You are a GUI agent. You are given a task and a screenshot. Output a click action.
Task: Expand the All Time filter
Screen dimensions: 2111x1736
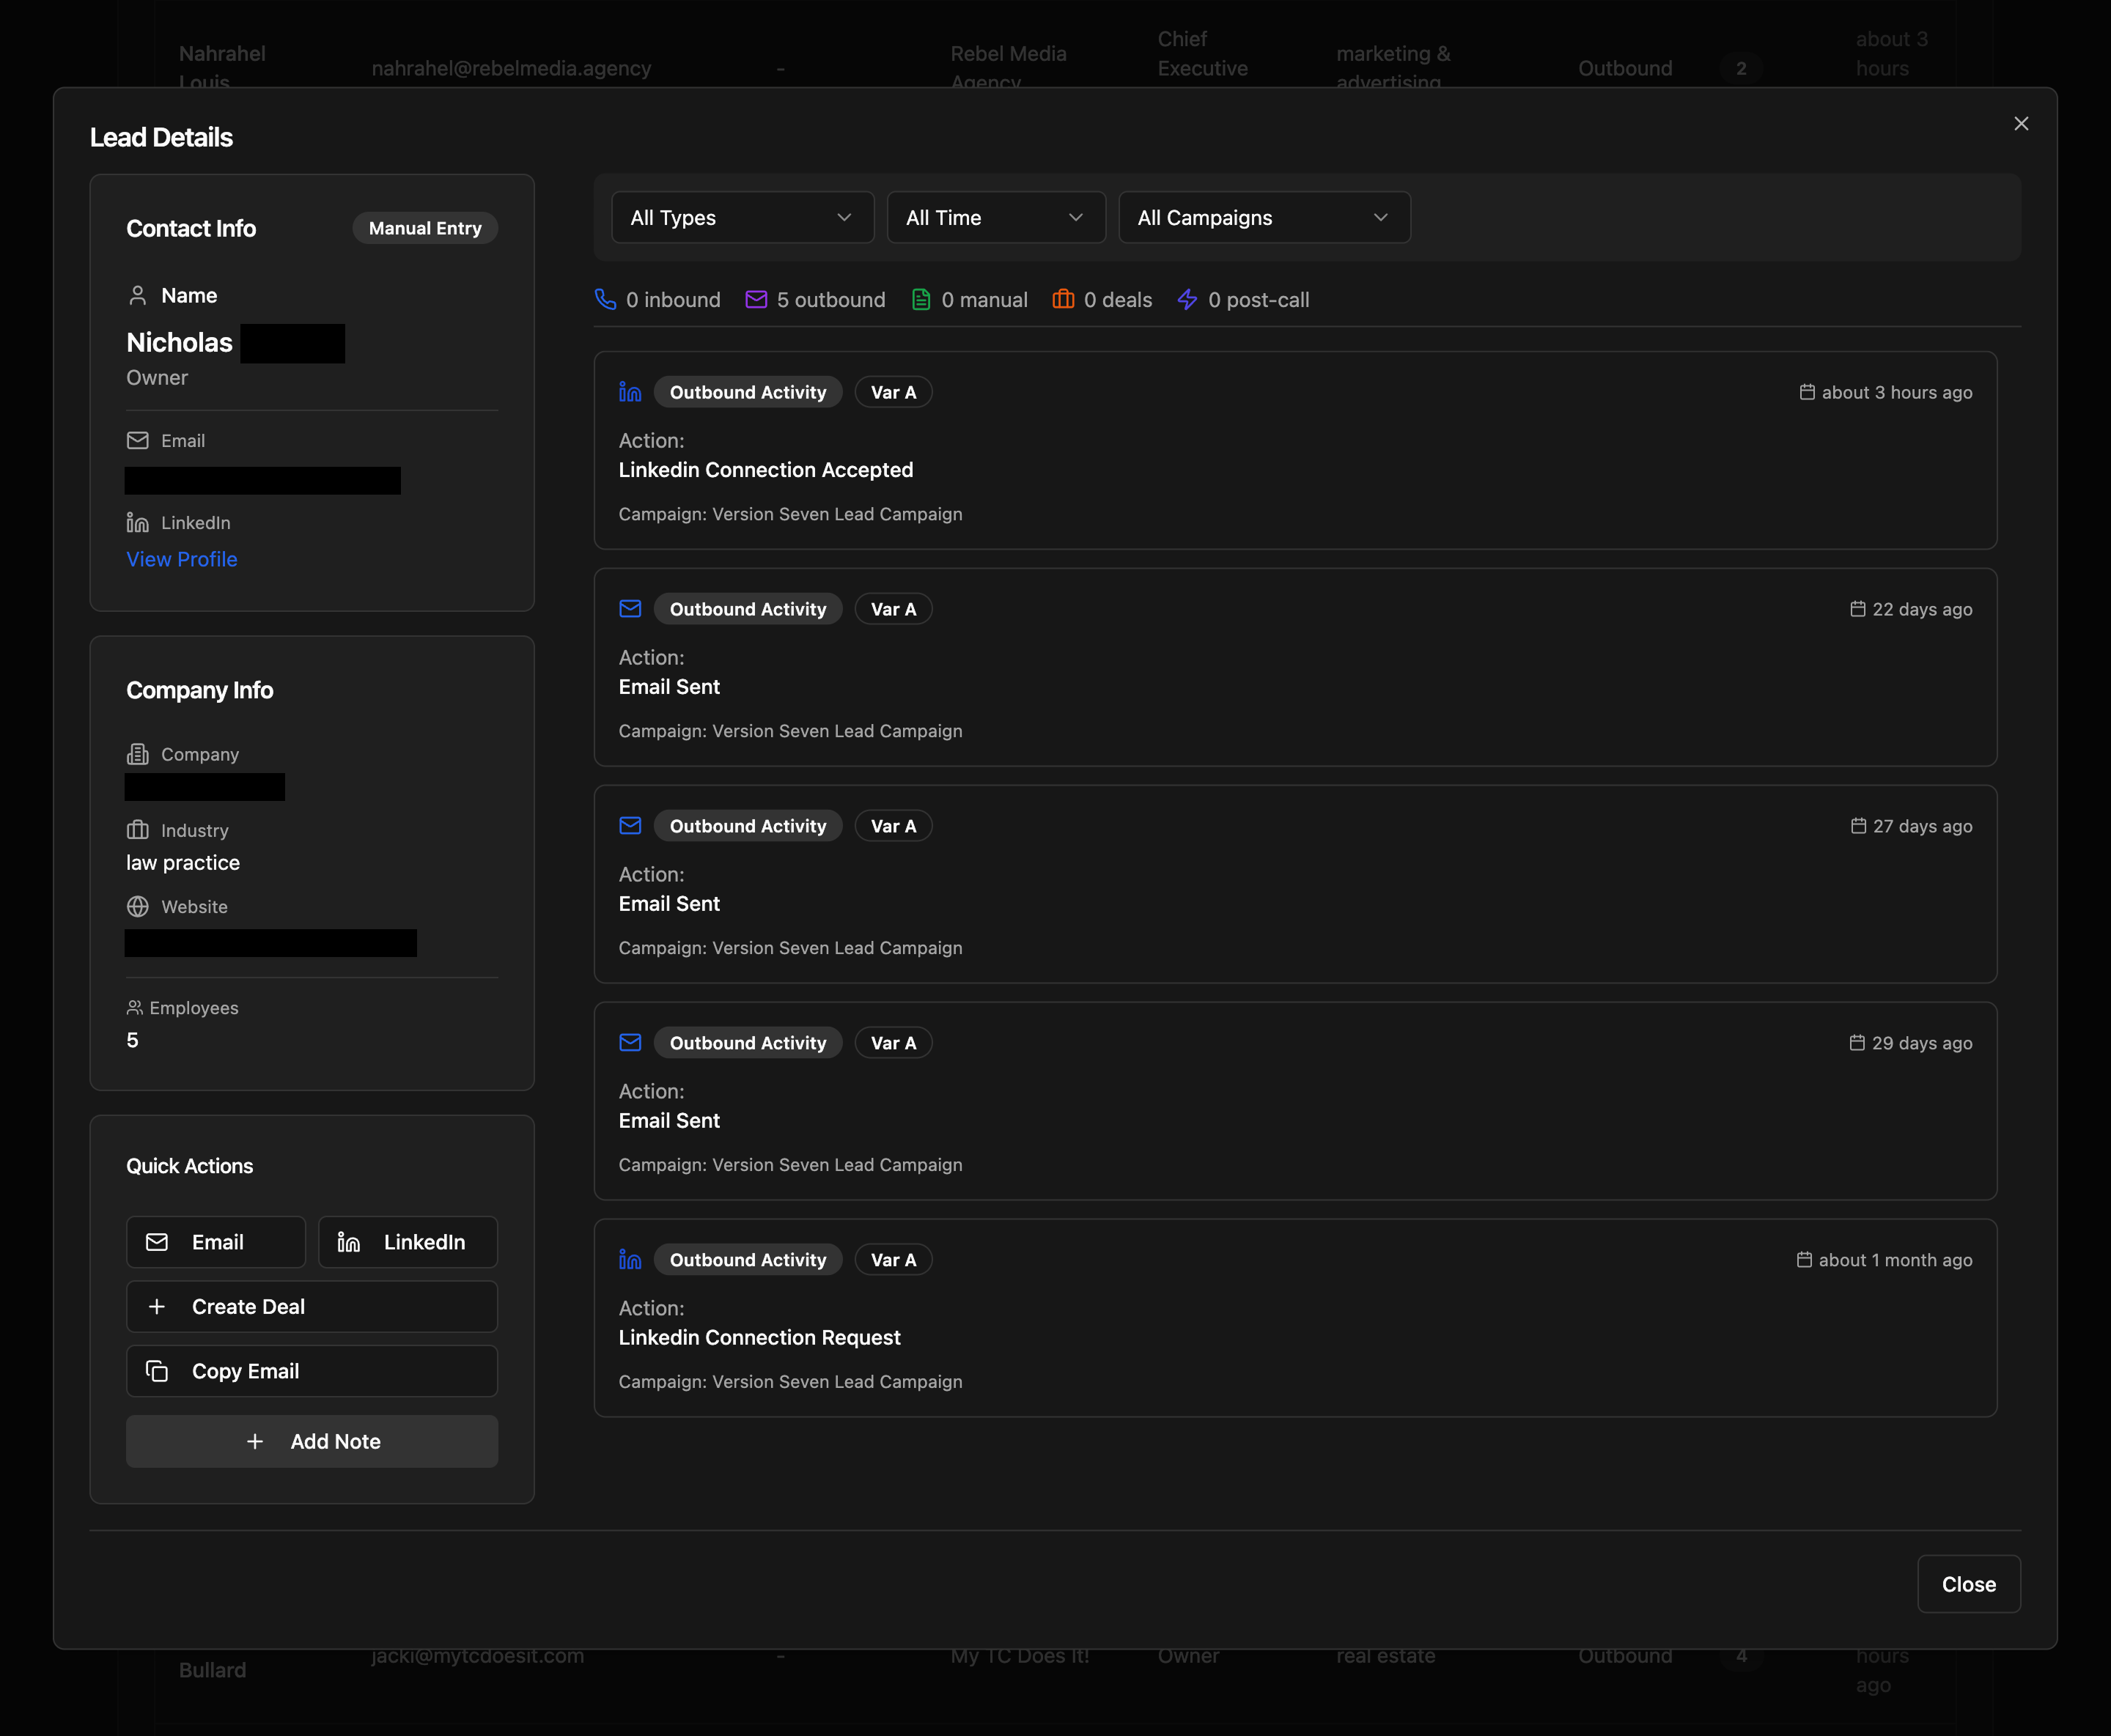tap(995, 218)
